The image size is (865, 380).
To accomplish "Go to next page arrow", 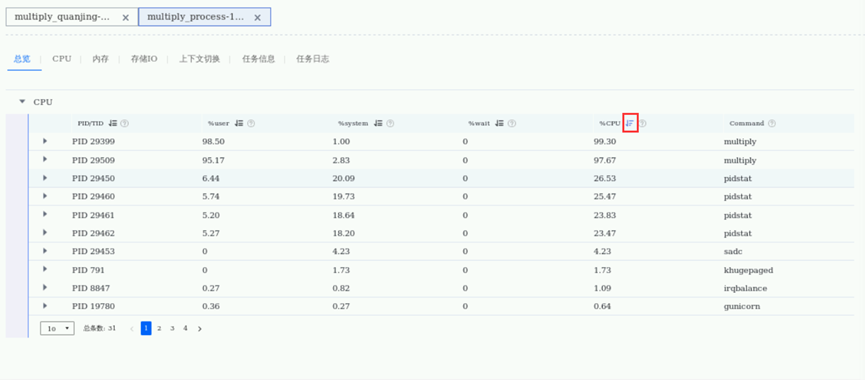I will [200, 329].
